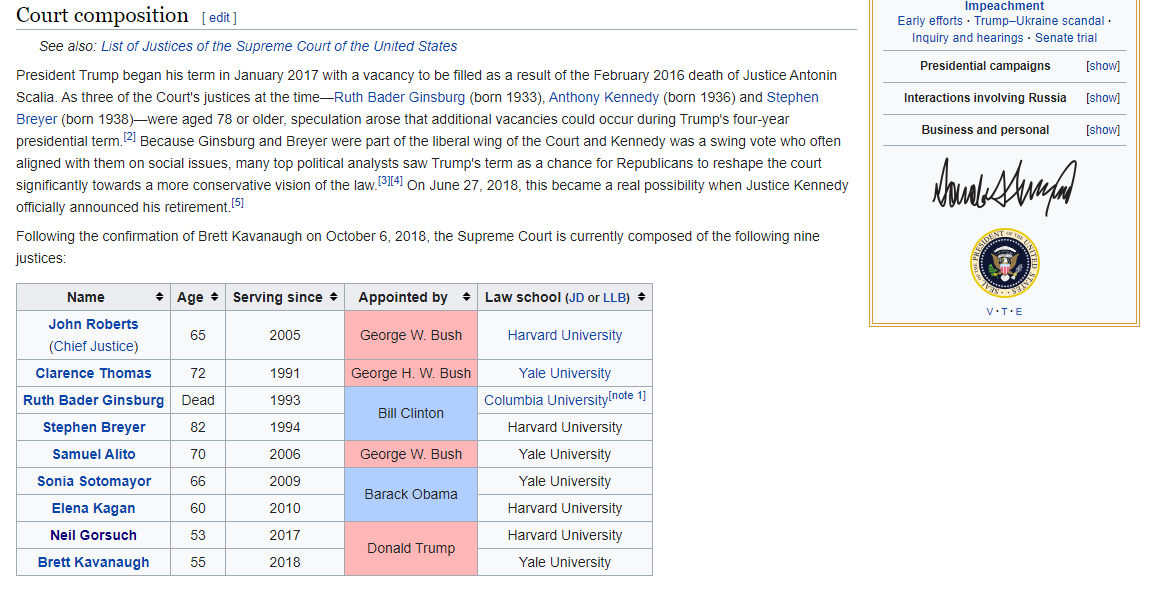Viewport: 1157px width, 589px height.
Task: Click the presidential seal image
Action: tap(1004, 263)
